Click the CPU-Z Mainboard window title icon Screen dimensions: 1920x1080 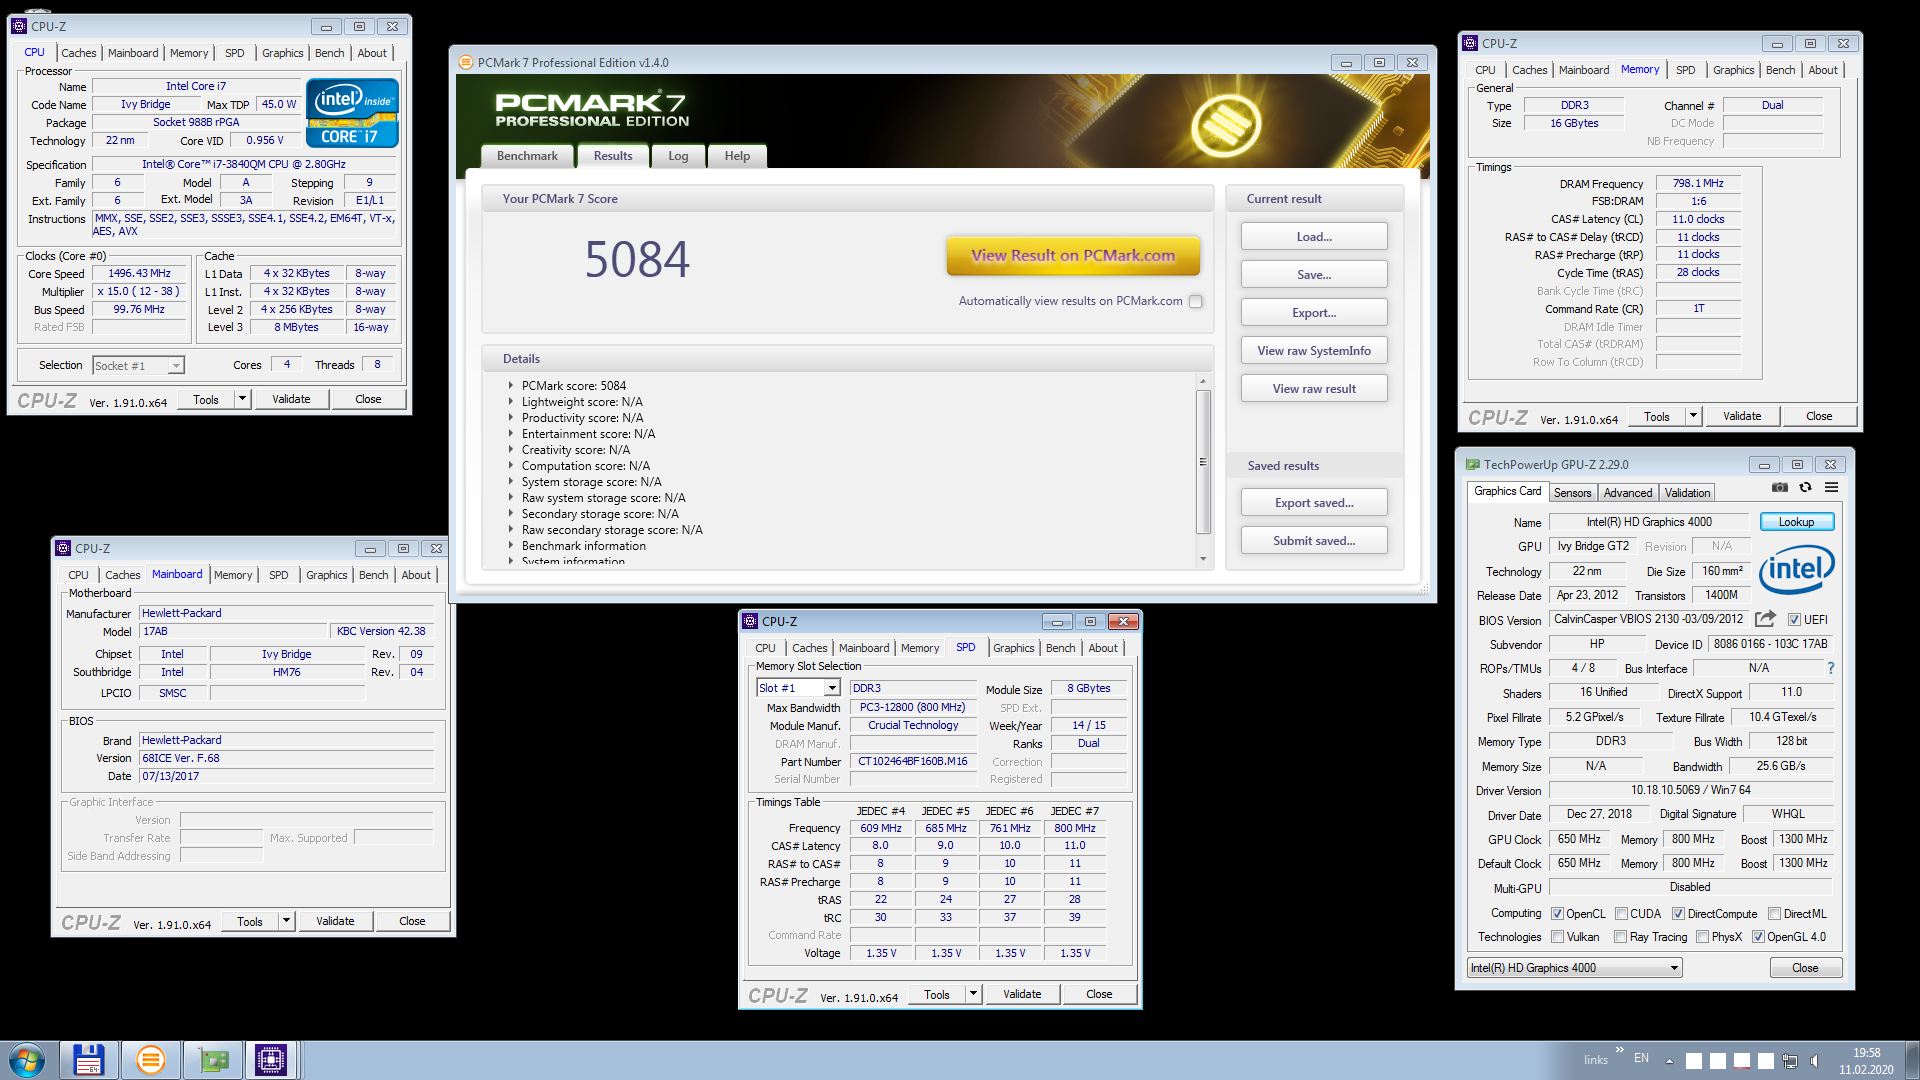pos(64,549)
